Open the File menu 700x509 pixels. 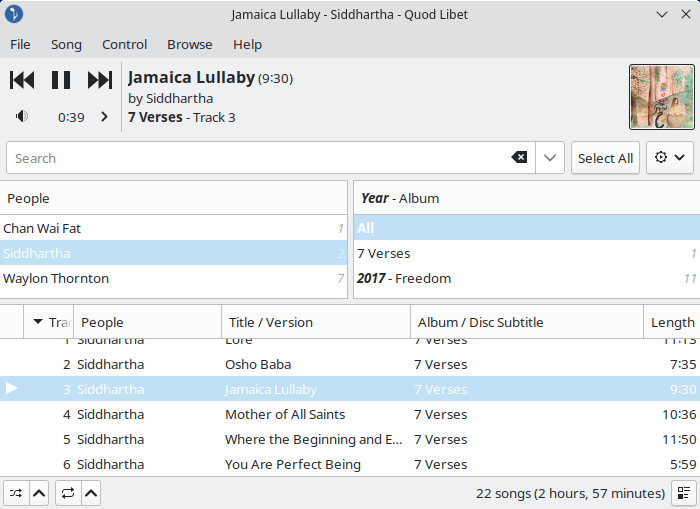pos(20,45)
